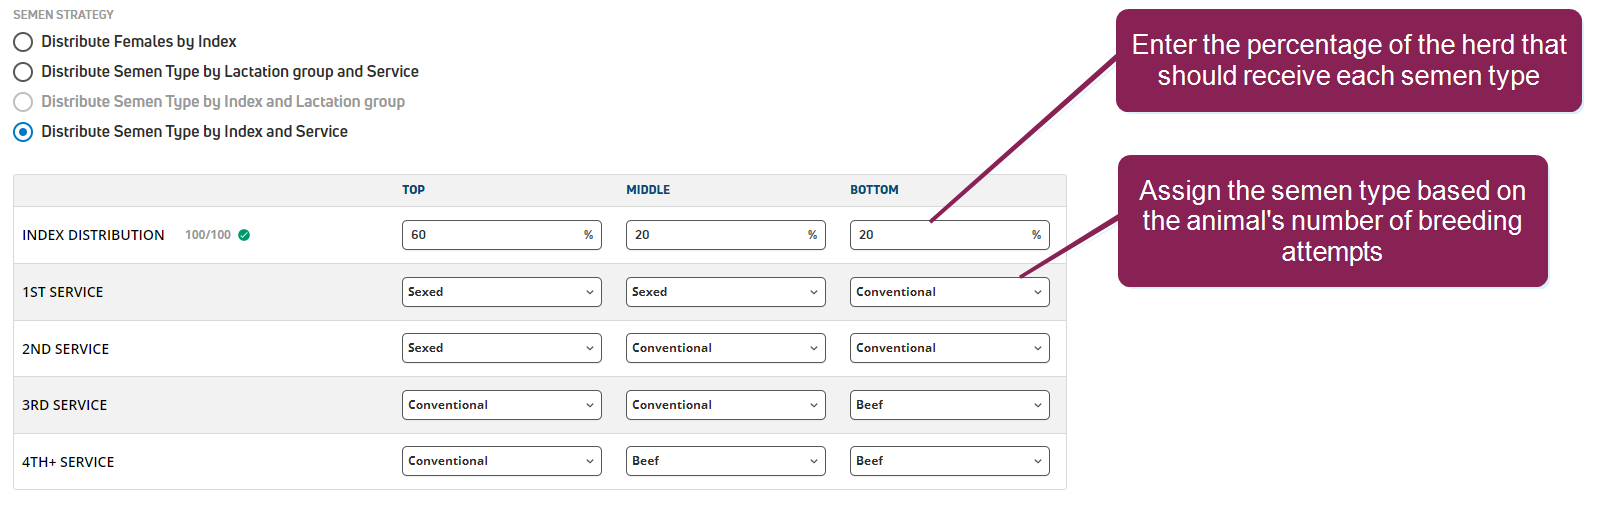
Task: Expand the 4th+ Service Top Conventional dropdown
Action: click(501, 461)
